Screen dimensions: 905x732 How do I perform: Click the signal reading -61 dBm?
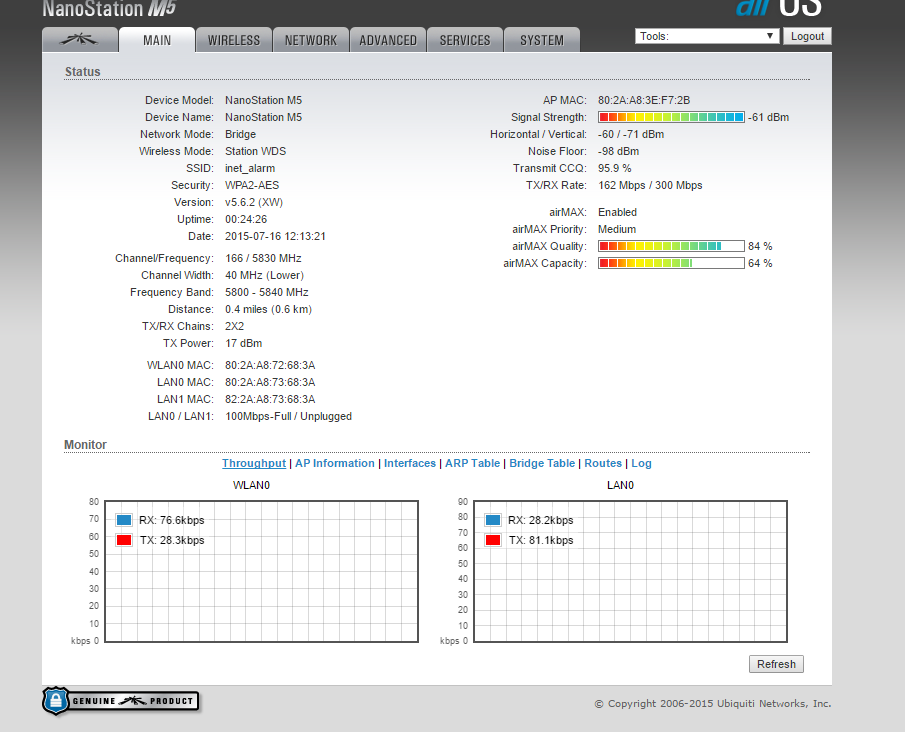[x=769, y=117]
